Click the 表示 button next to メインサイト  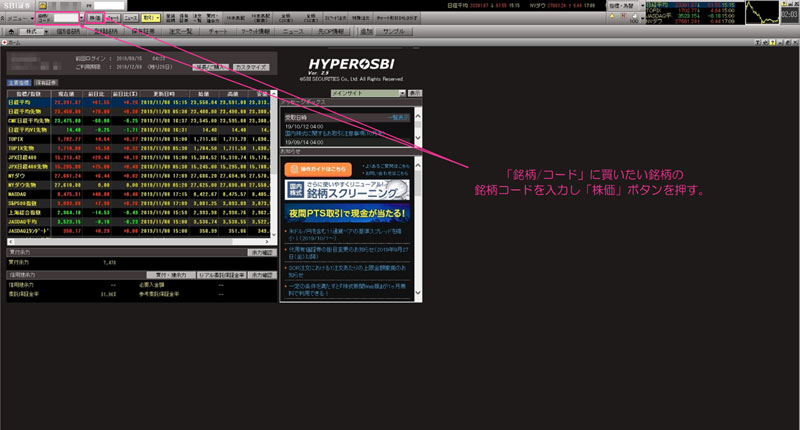[415, 93]
